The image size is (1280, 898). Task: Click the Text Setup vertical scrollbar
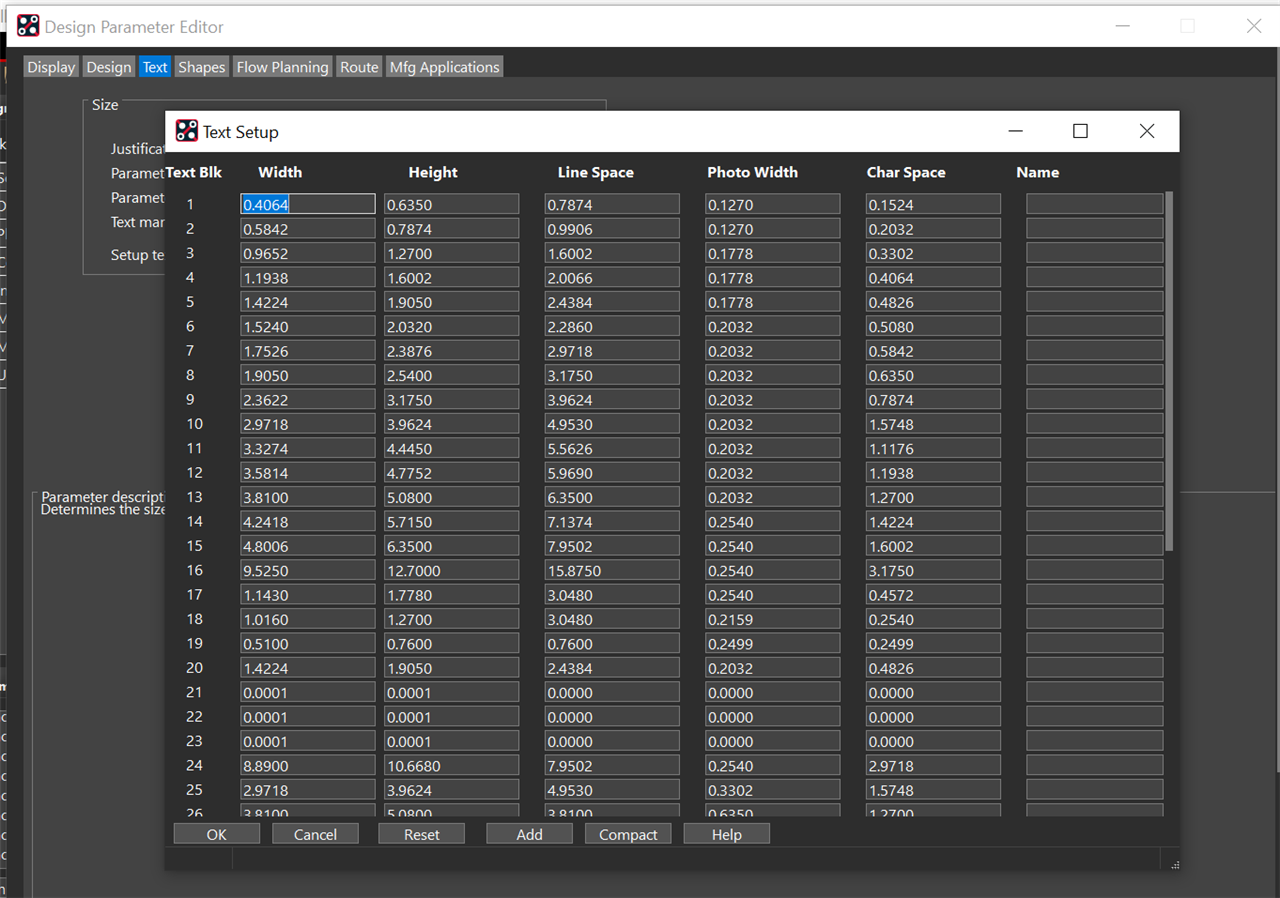point(1169,371)
